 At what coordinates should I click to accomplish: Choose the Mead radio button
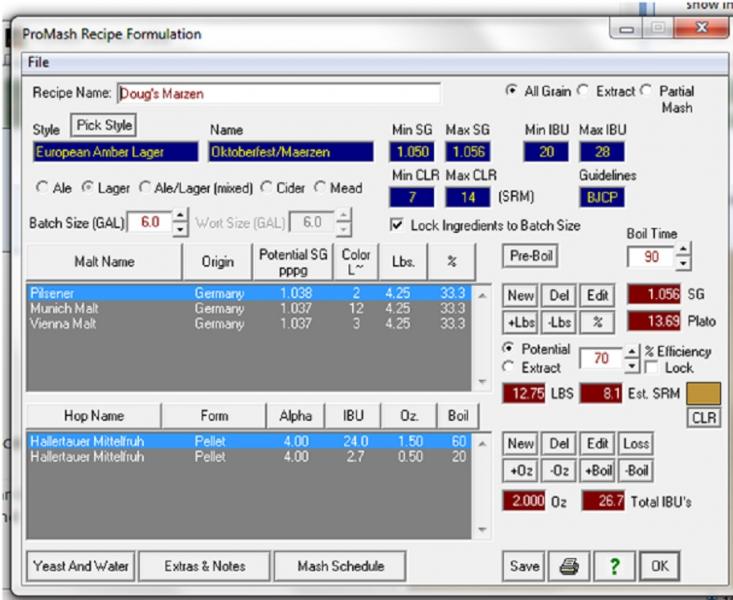[320, 188]
